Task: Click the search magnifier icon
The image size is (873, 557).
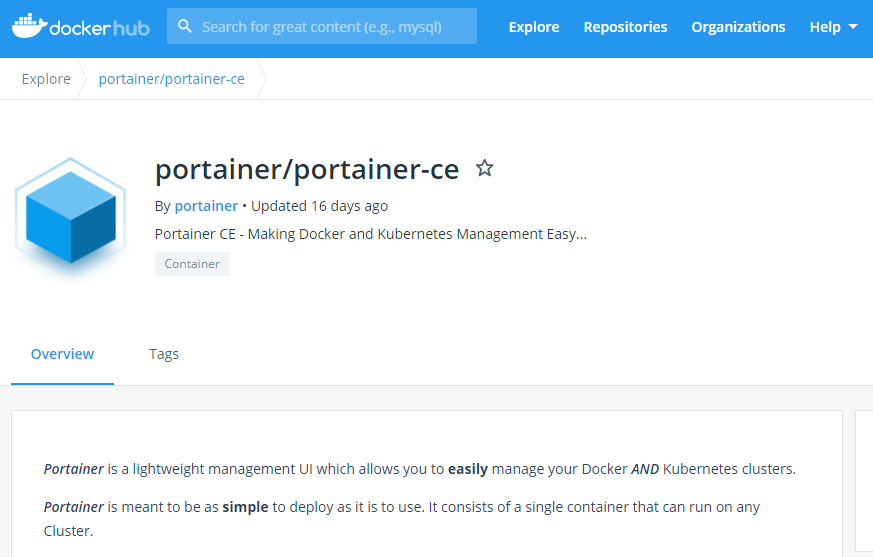Action: tap(184, 26)
